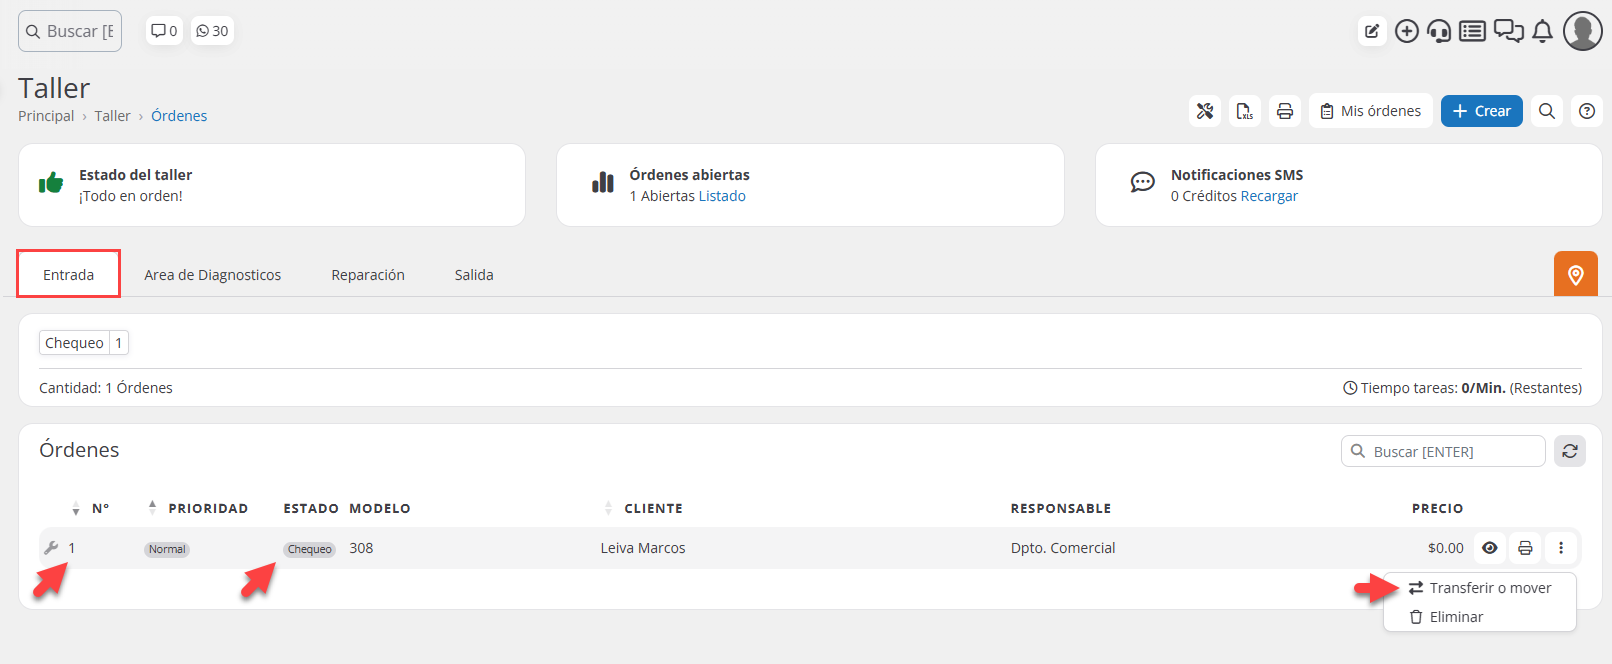The image size is (1612, 664).
Task: View order 1 with the eye icon
Action: (x=1489, y=548)
